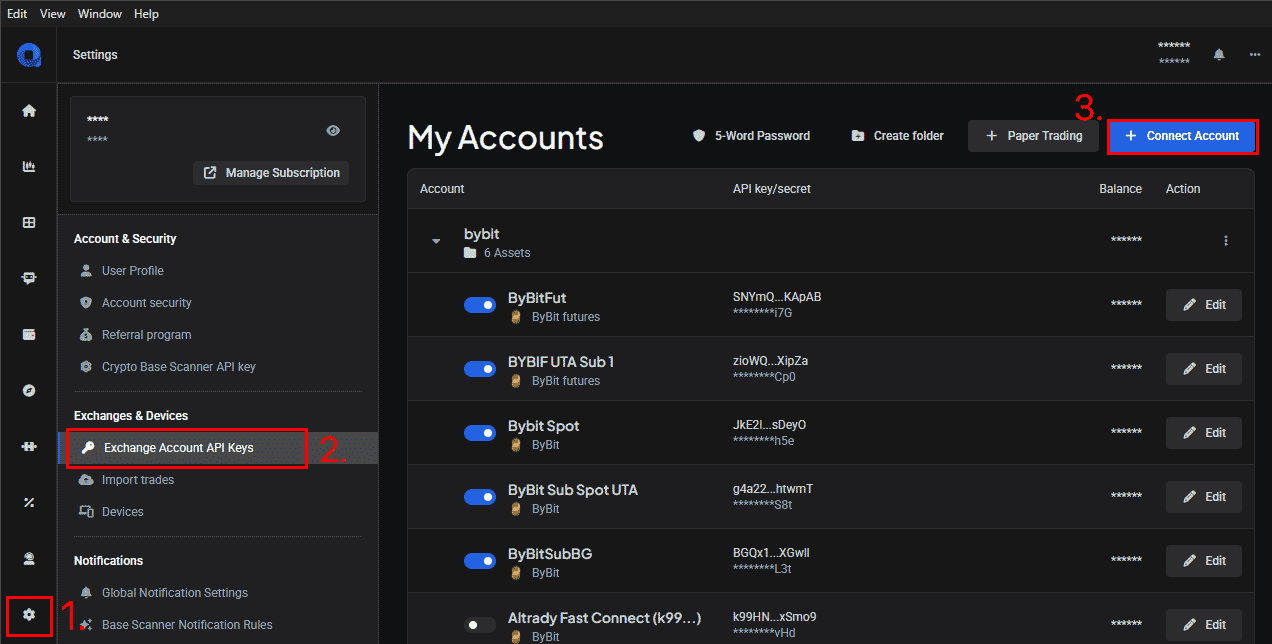Click Create folder
1272x644 pixels.
(x=897, y=136)
